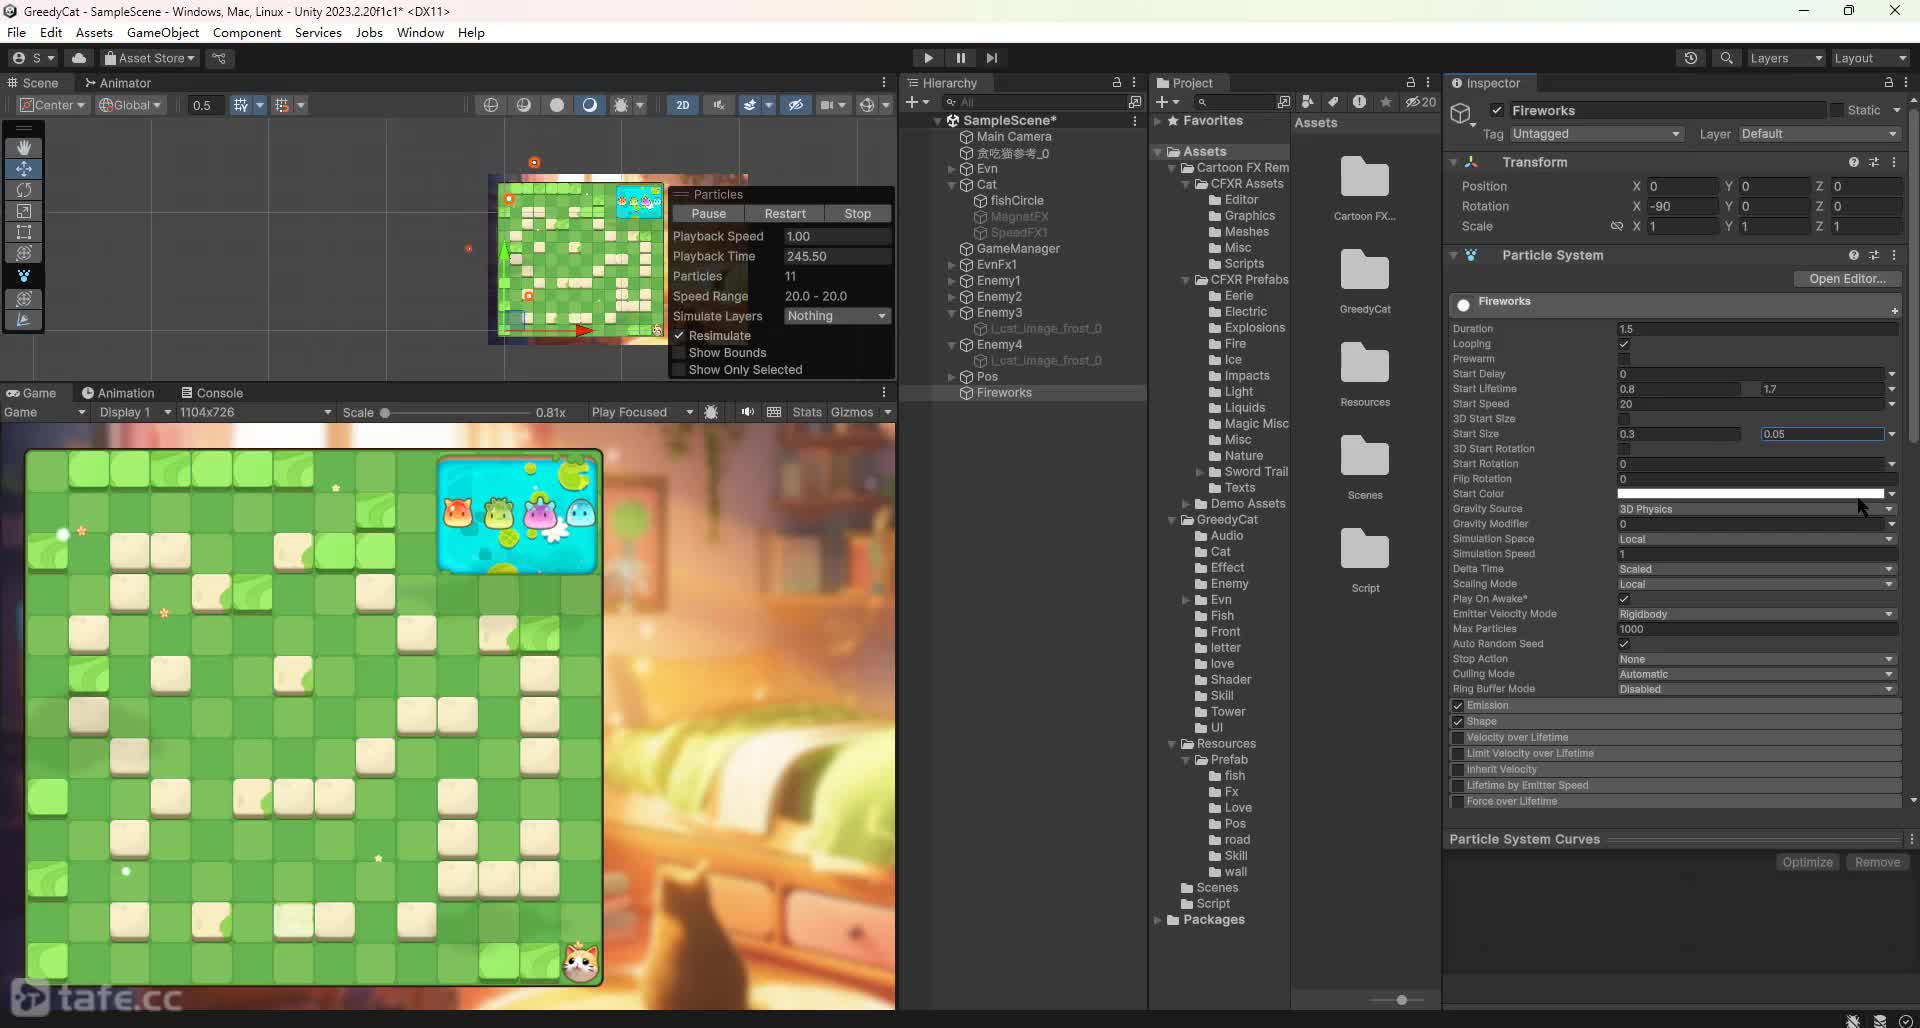The width and height of the screenshot is (1920, 1028).
Task: Enable Velocity over Lifetime module
Action: click(1458, 738)
